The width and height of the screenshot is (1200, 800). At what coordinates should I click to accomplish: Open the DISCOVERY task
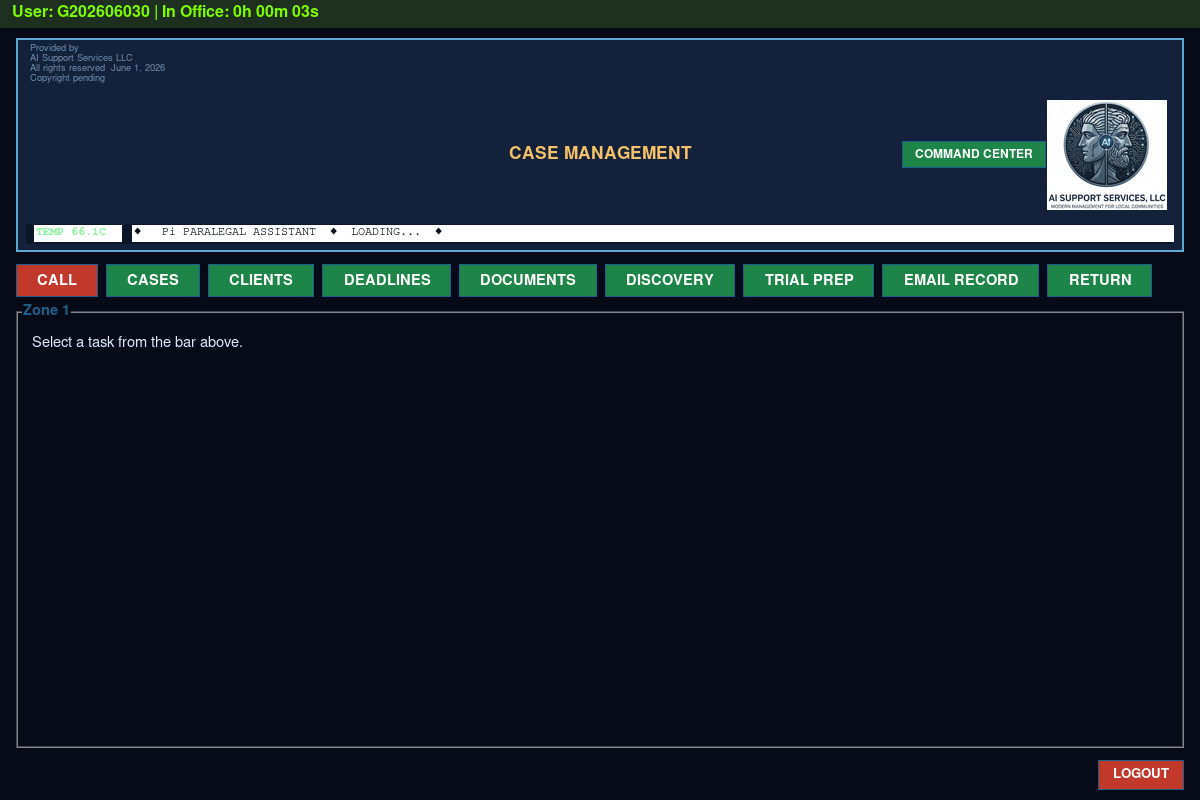click(x=670, y=280)
